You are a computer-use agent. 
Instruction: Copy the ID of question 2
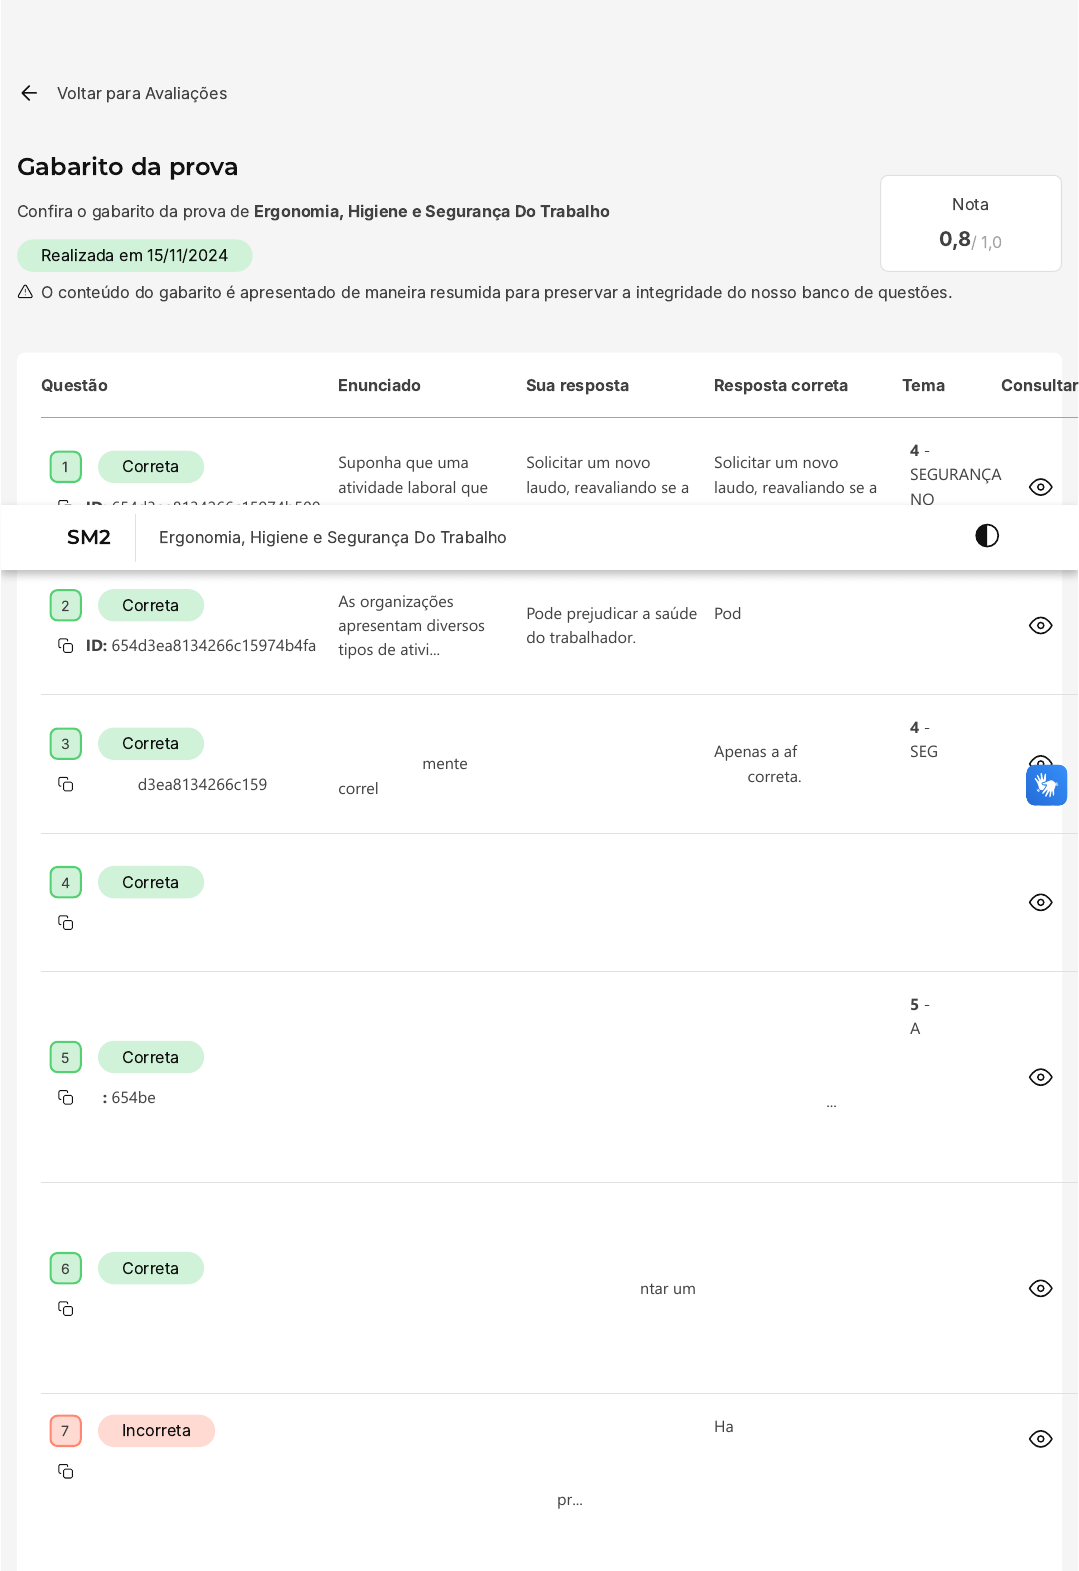click(x=66, y=646)
